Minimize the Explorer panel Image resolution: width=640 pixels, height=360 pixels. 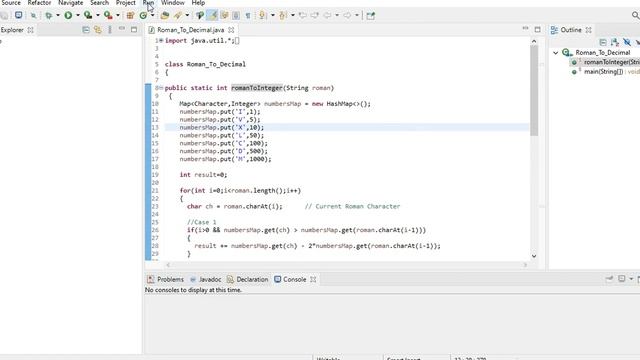click(122, 29)
